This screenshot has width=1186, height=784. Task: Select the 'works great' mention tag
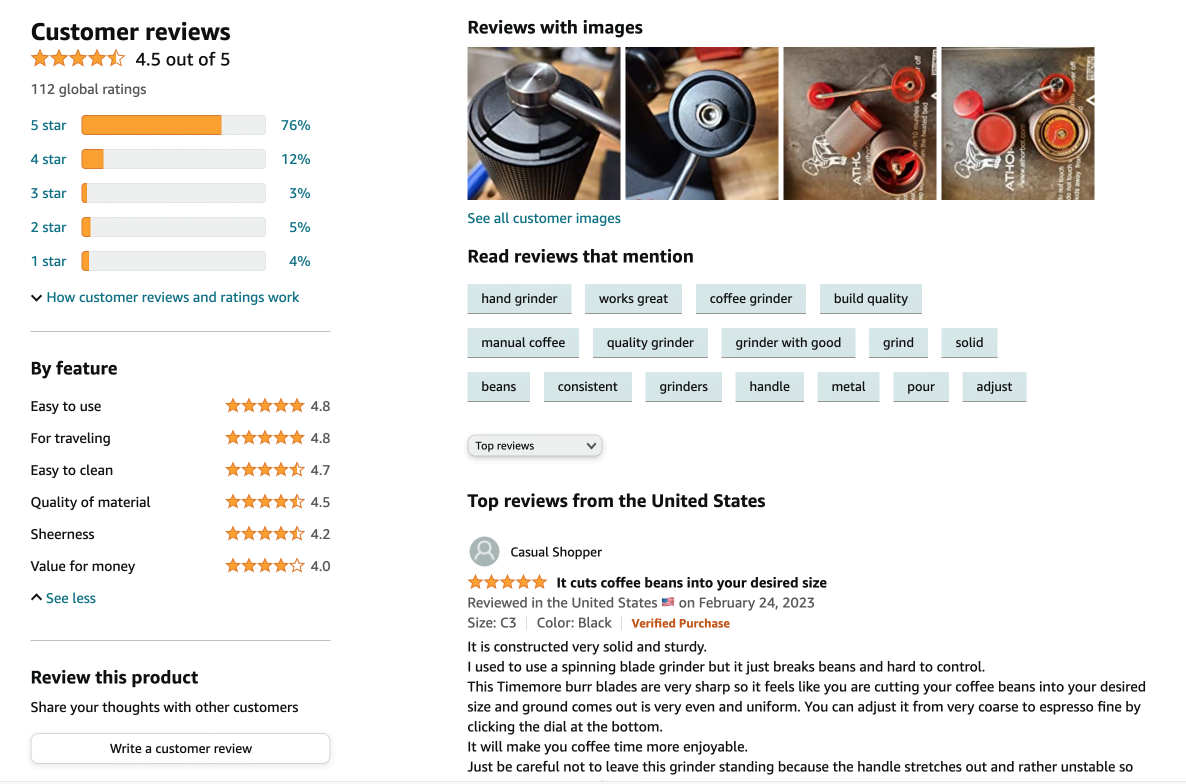coord(633,299)
